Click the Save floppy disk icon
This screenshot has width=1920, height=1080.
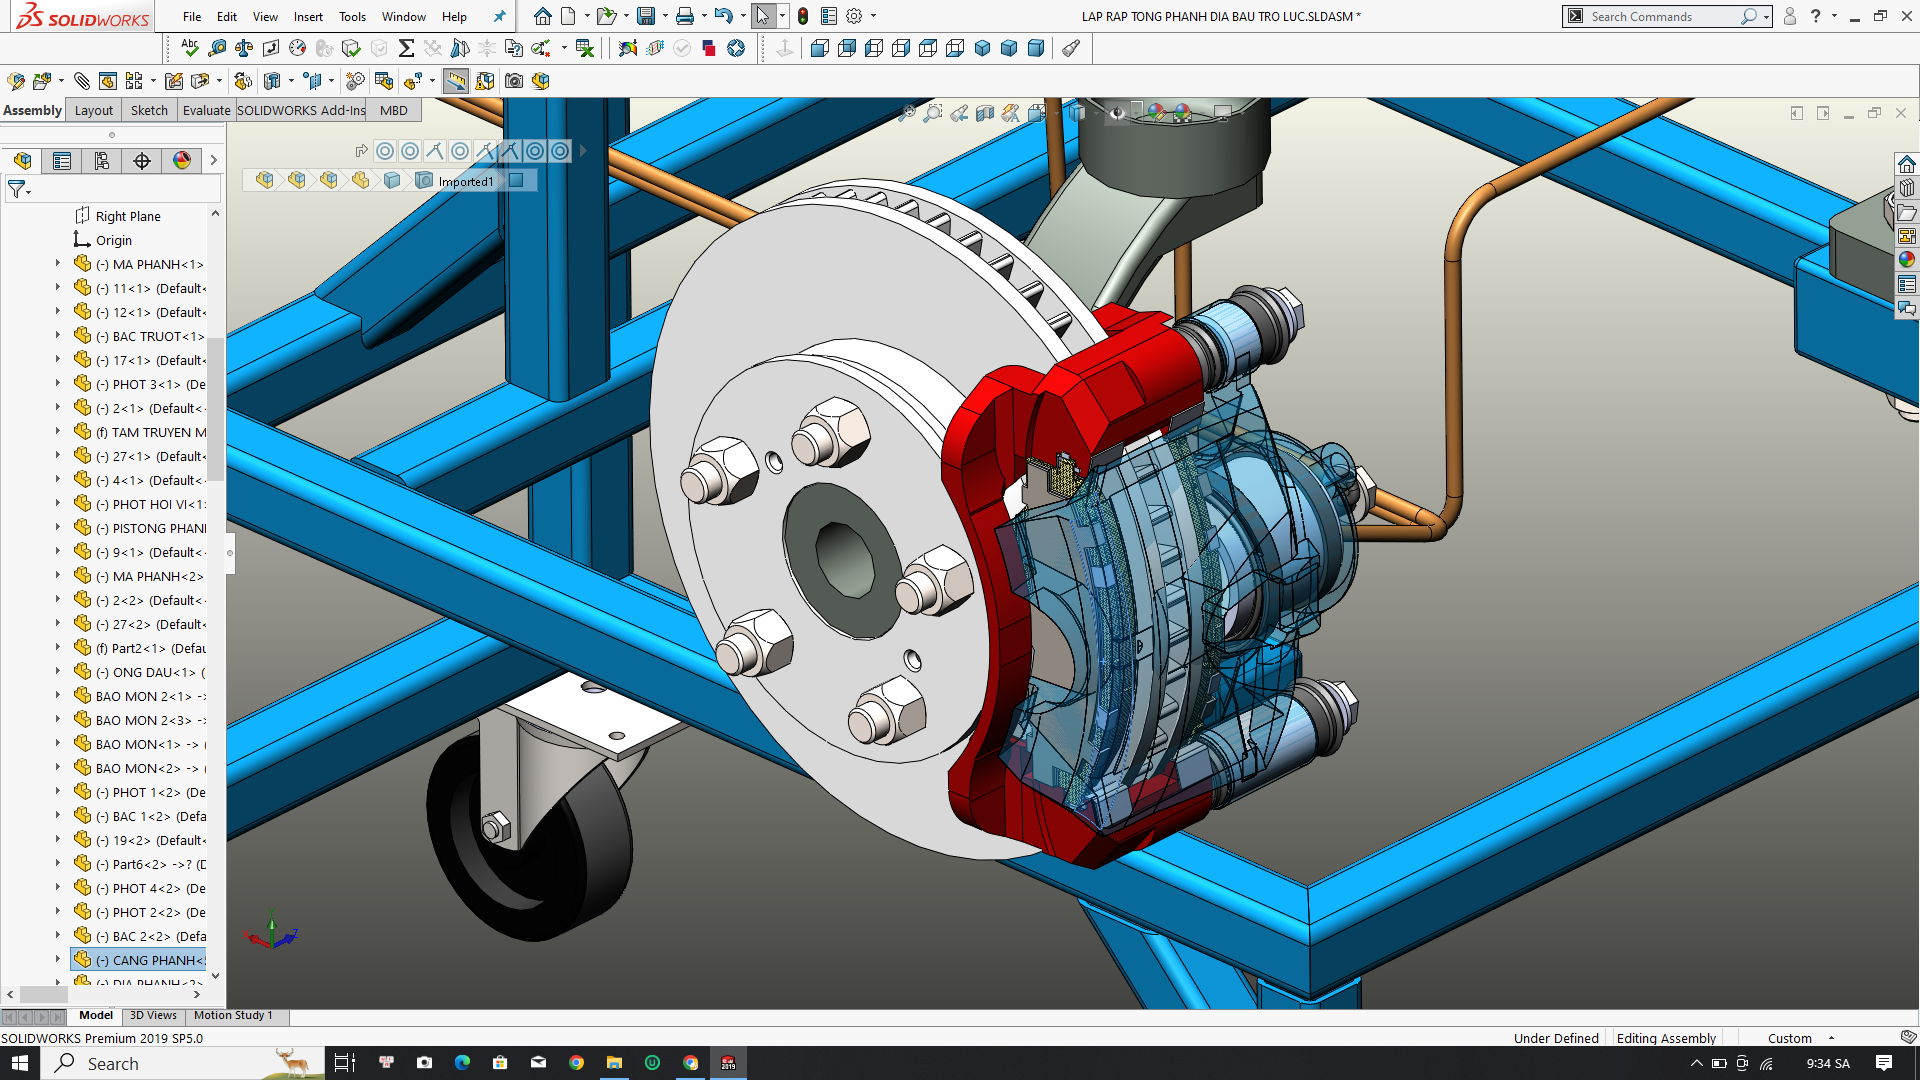coord(646,16)
